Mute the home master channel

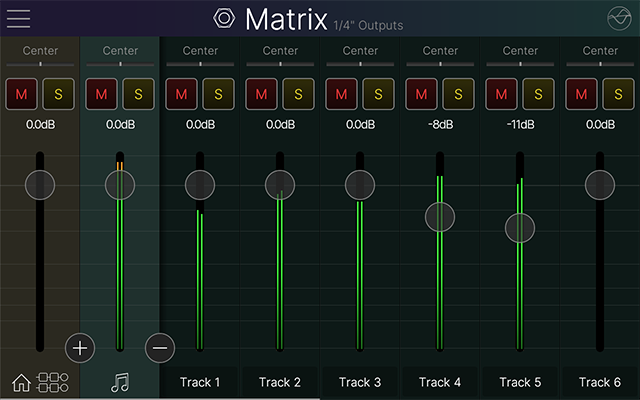(21, 94)
